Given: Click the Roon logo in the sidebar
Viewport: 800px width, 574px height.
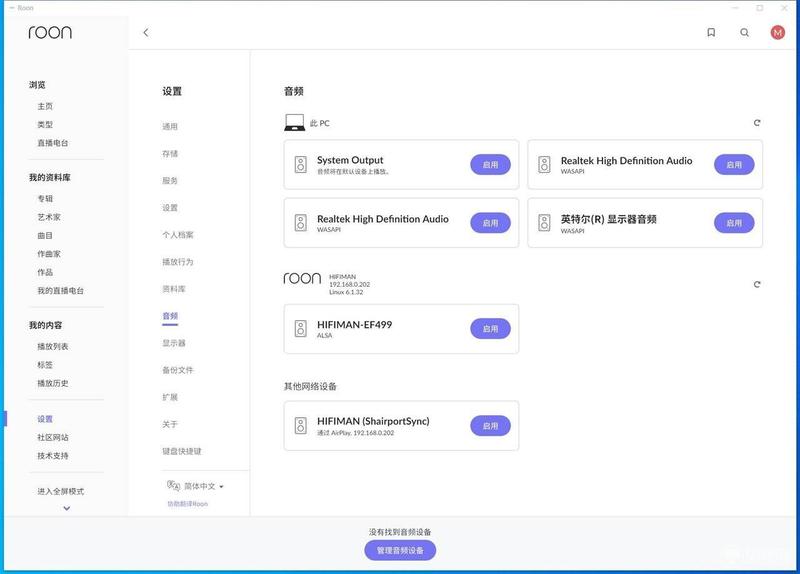Looking at the screenshot, I should (x=50, y=33).
